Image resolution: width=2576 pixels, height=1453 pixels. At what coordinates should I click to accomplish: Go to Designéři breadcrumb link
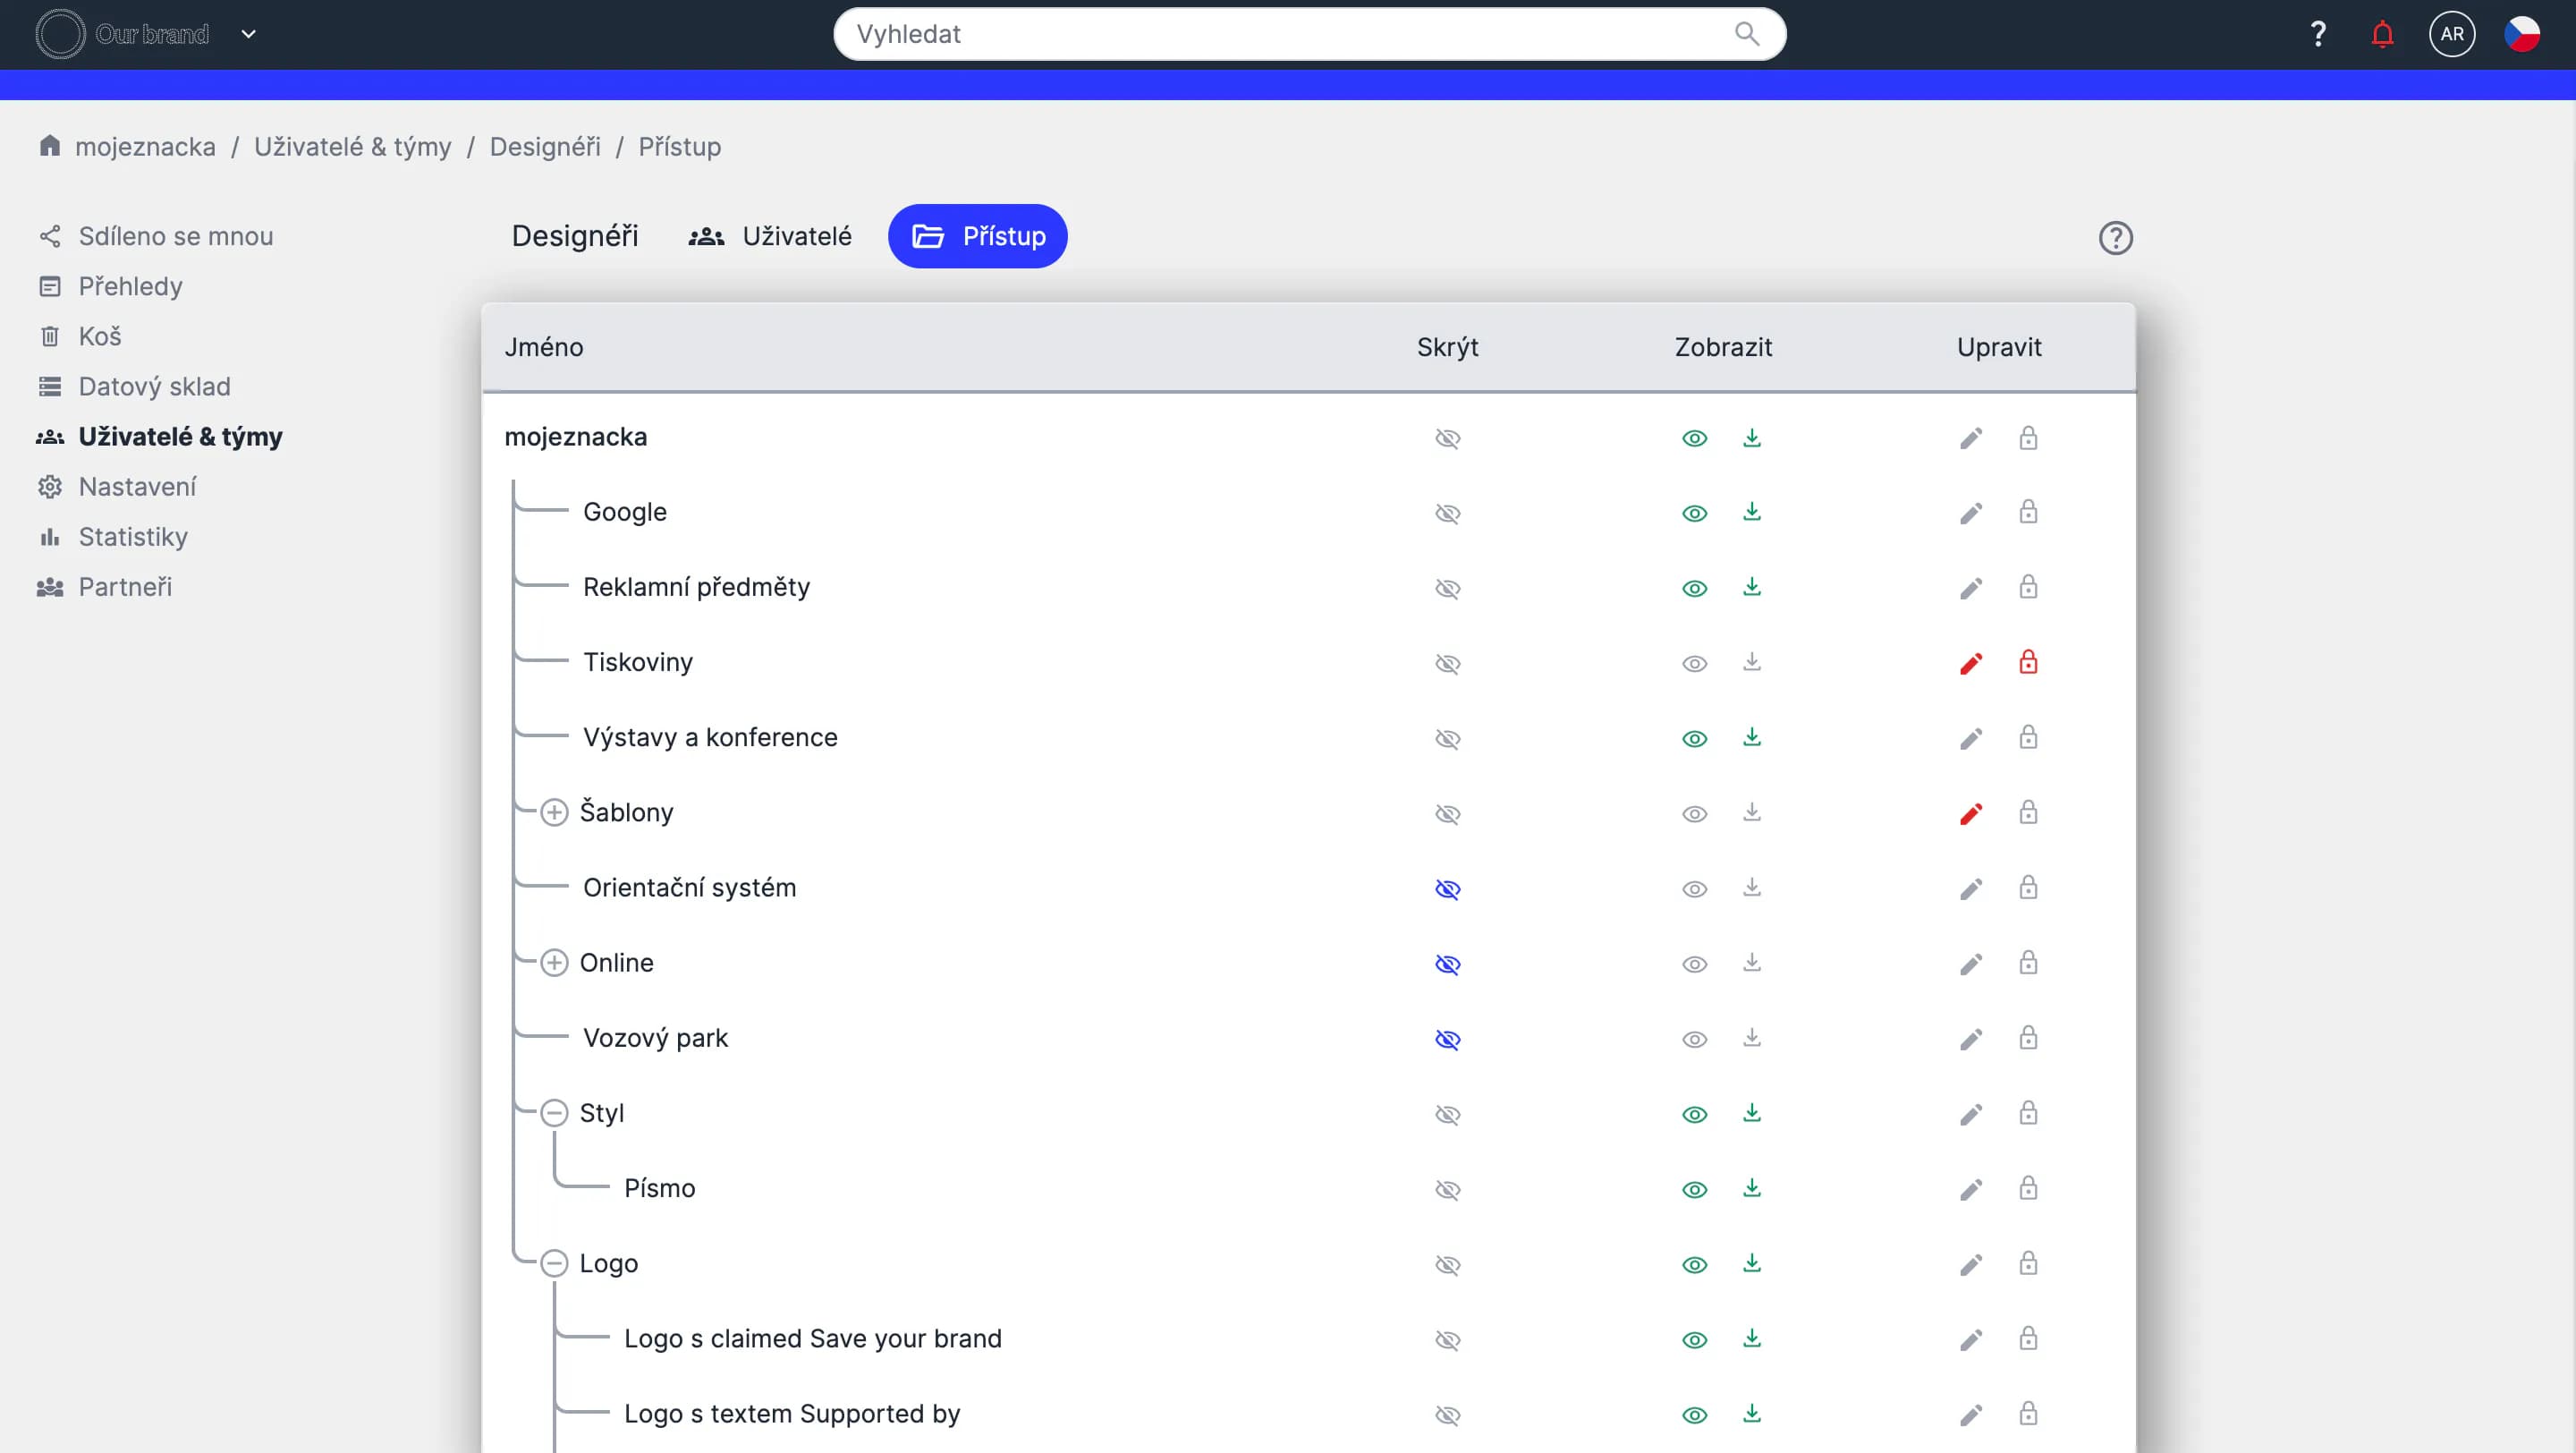click(545, 147)
